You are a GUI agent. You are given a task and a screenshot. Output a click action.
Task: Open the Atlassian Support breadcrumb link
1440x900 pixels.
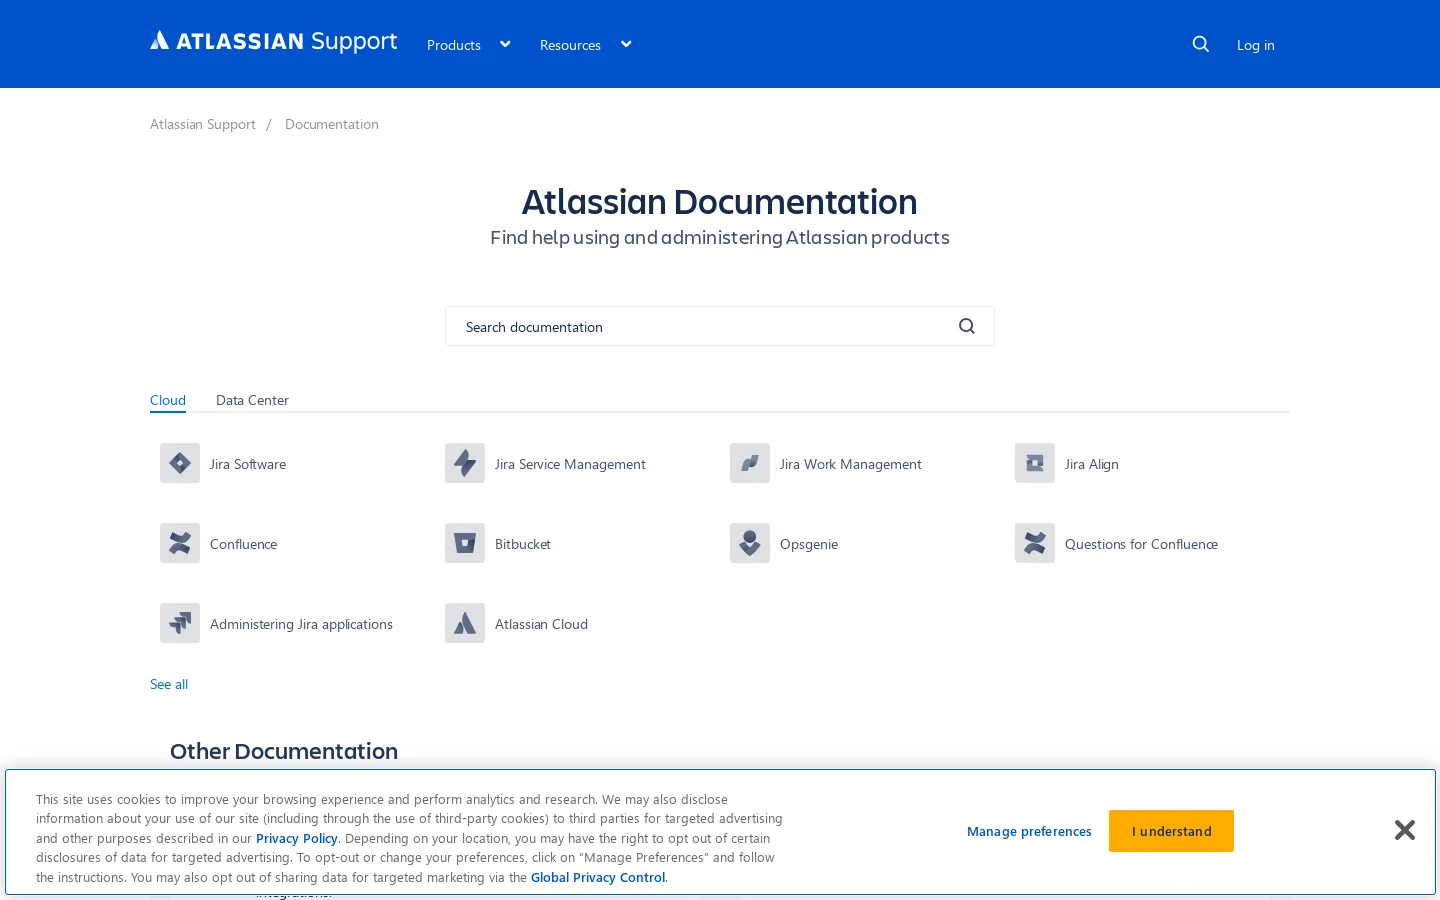pyautogui.click(x=203, y=124)
